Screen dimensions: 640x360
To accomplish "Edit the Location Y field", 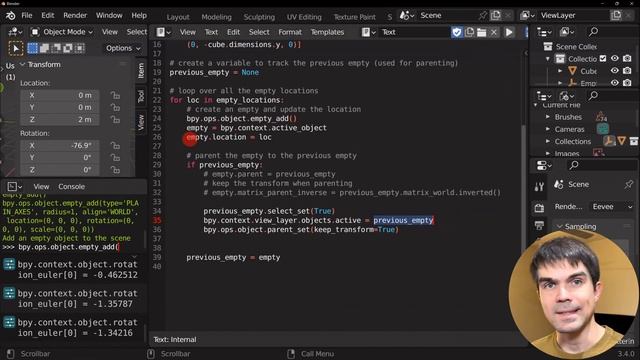I will coord(60,107).
